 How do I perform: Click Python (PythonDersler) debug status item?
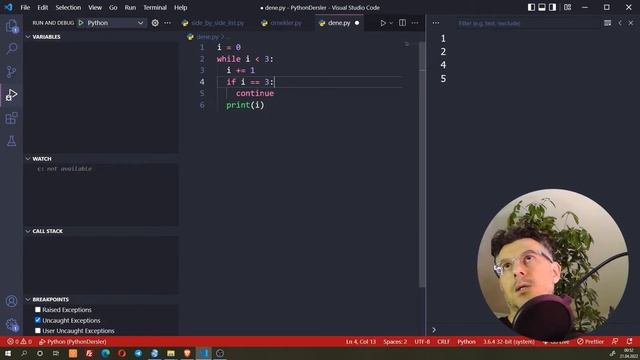click(x=73, y=342)
